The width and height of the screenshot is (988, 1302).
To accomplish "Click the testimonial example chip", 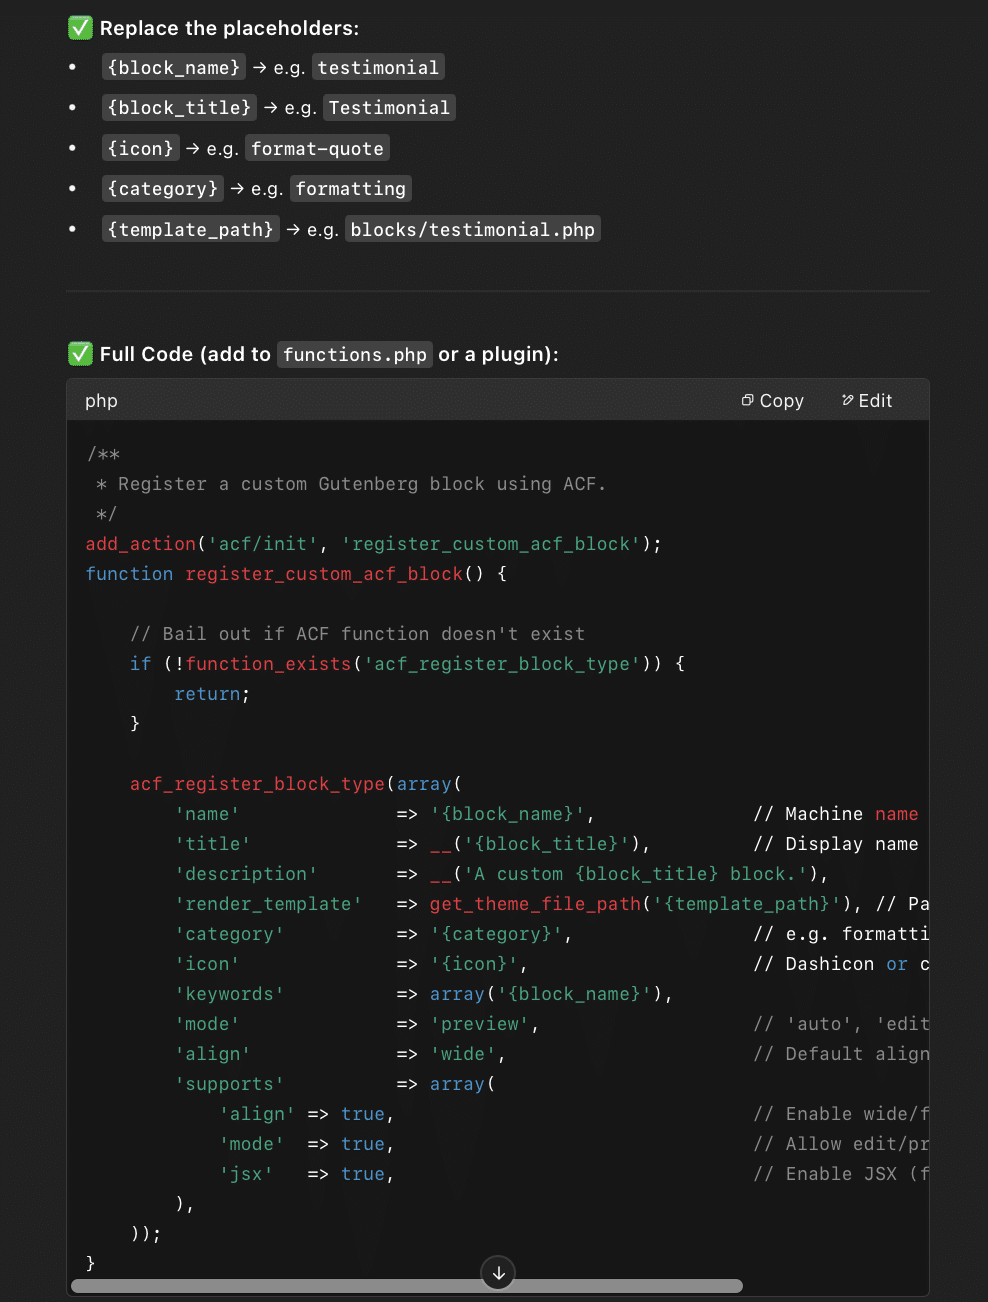I will (x=378, y=67).
